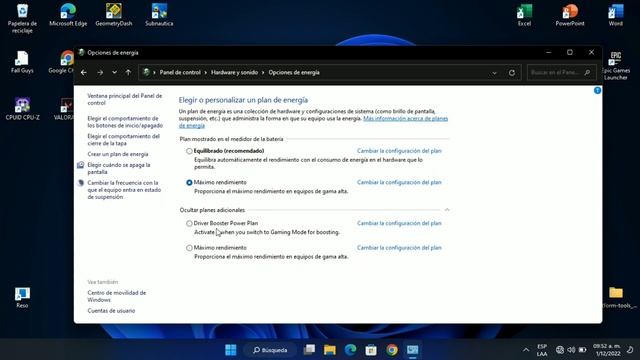
Task: Select the Equilibrado (recomendado) power plan
Action: tap(189, 151)
